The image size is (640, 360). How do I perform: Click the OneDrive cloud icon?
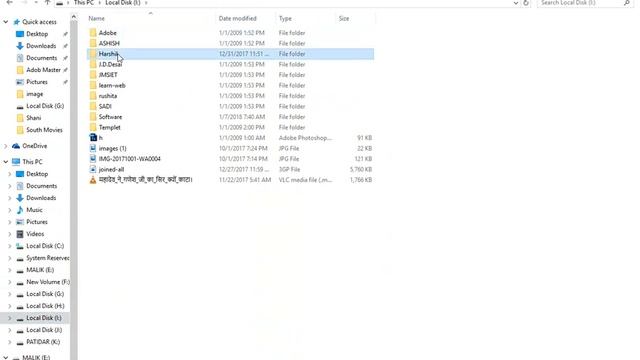(x=16, y=146)
